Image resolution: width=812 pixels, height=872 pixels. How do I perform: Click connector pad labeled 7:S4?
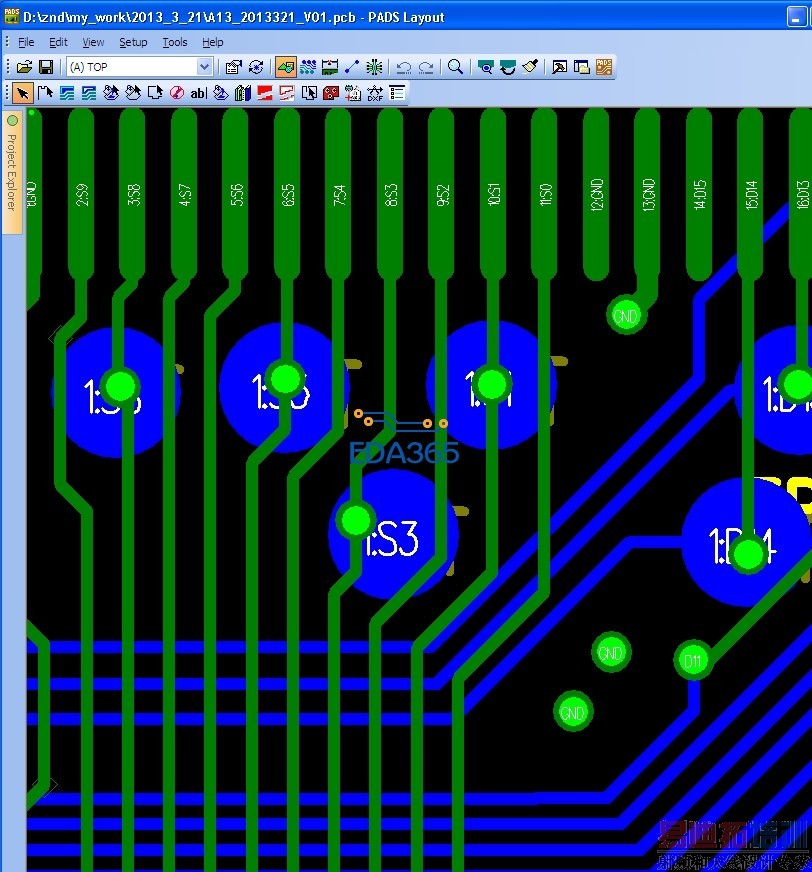[339, 194]
